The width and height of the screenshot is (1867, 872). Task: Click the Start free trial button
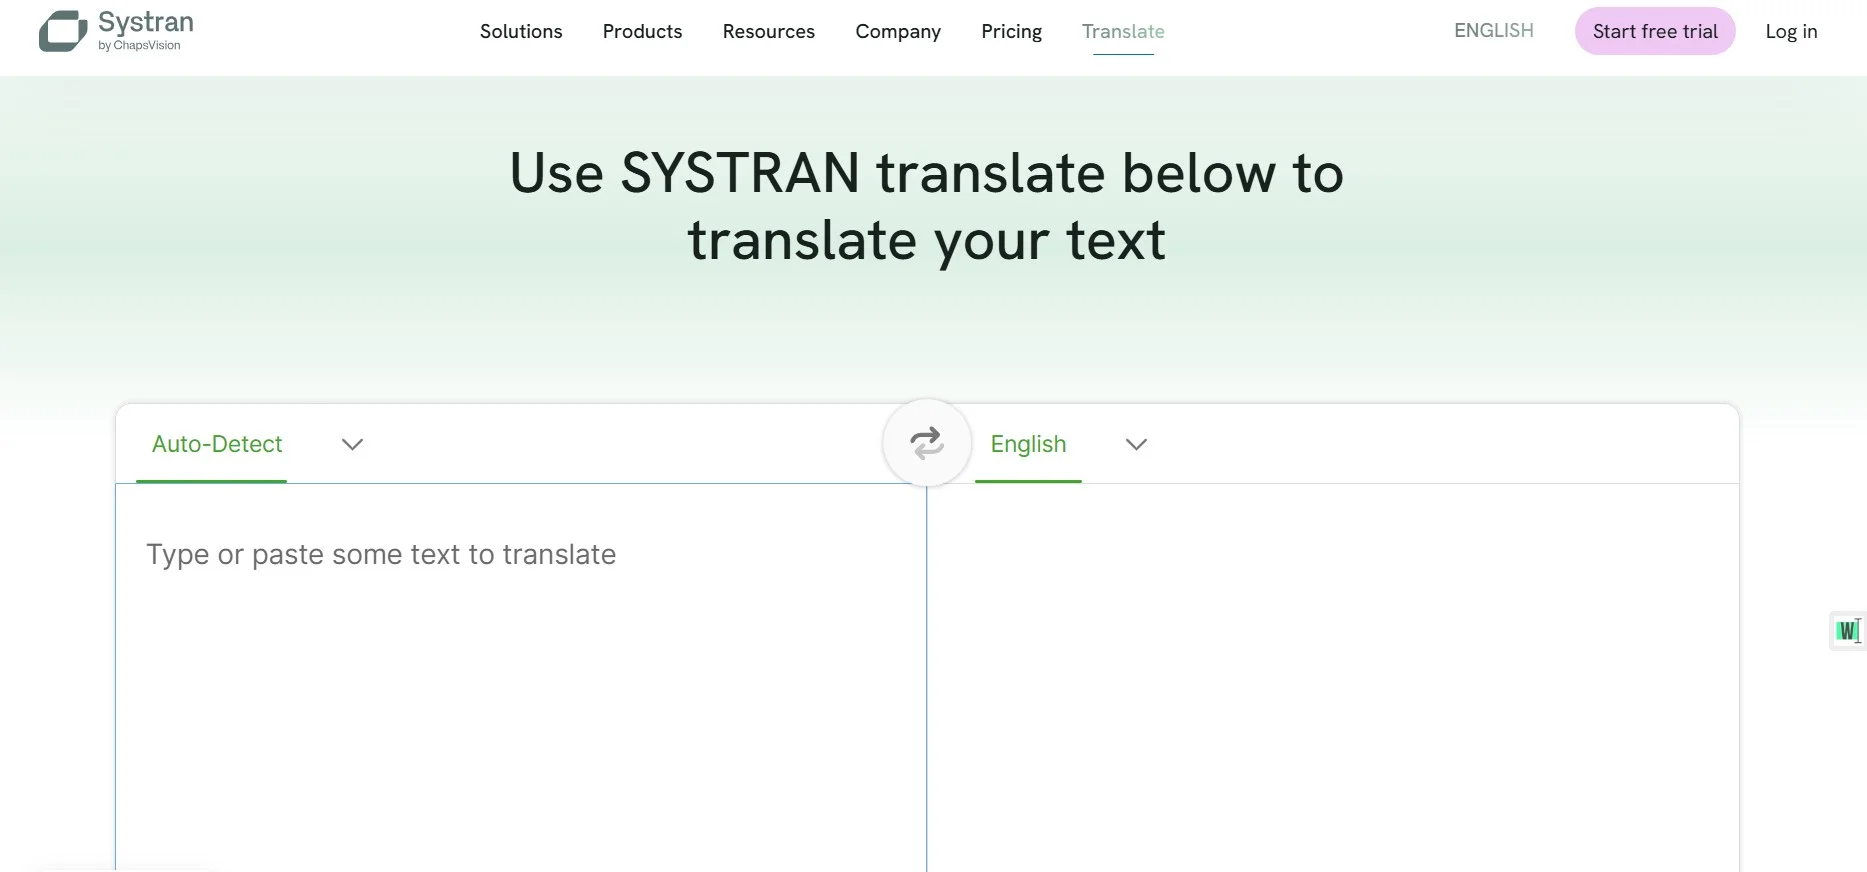1655,31
